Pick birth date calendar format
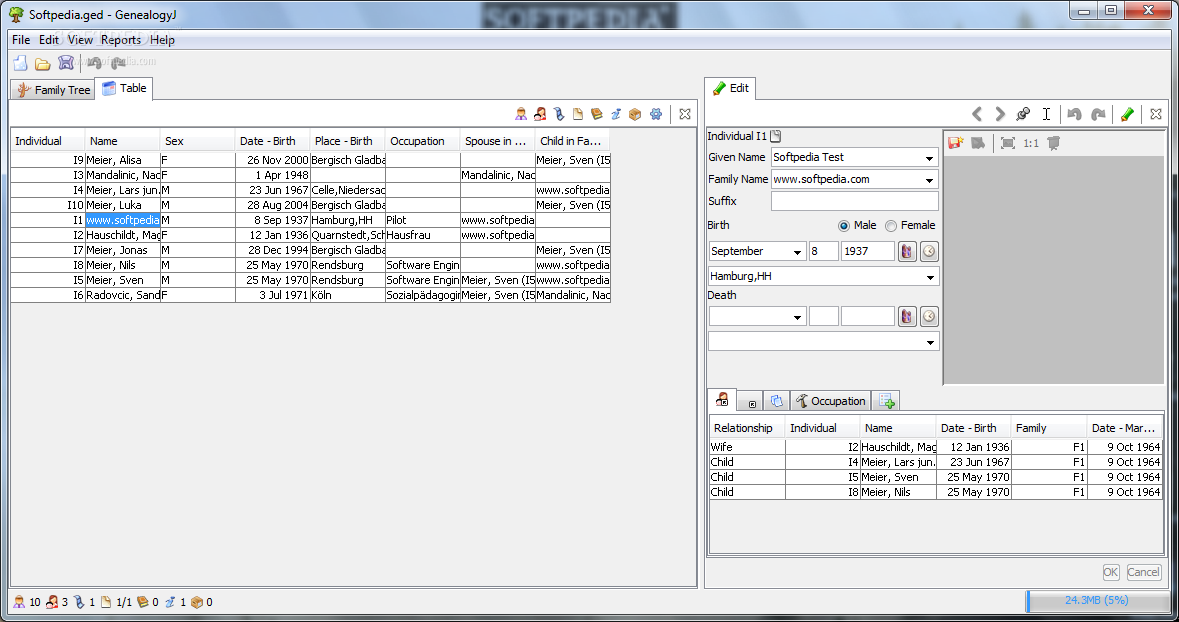 coord(907,251)
